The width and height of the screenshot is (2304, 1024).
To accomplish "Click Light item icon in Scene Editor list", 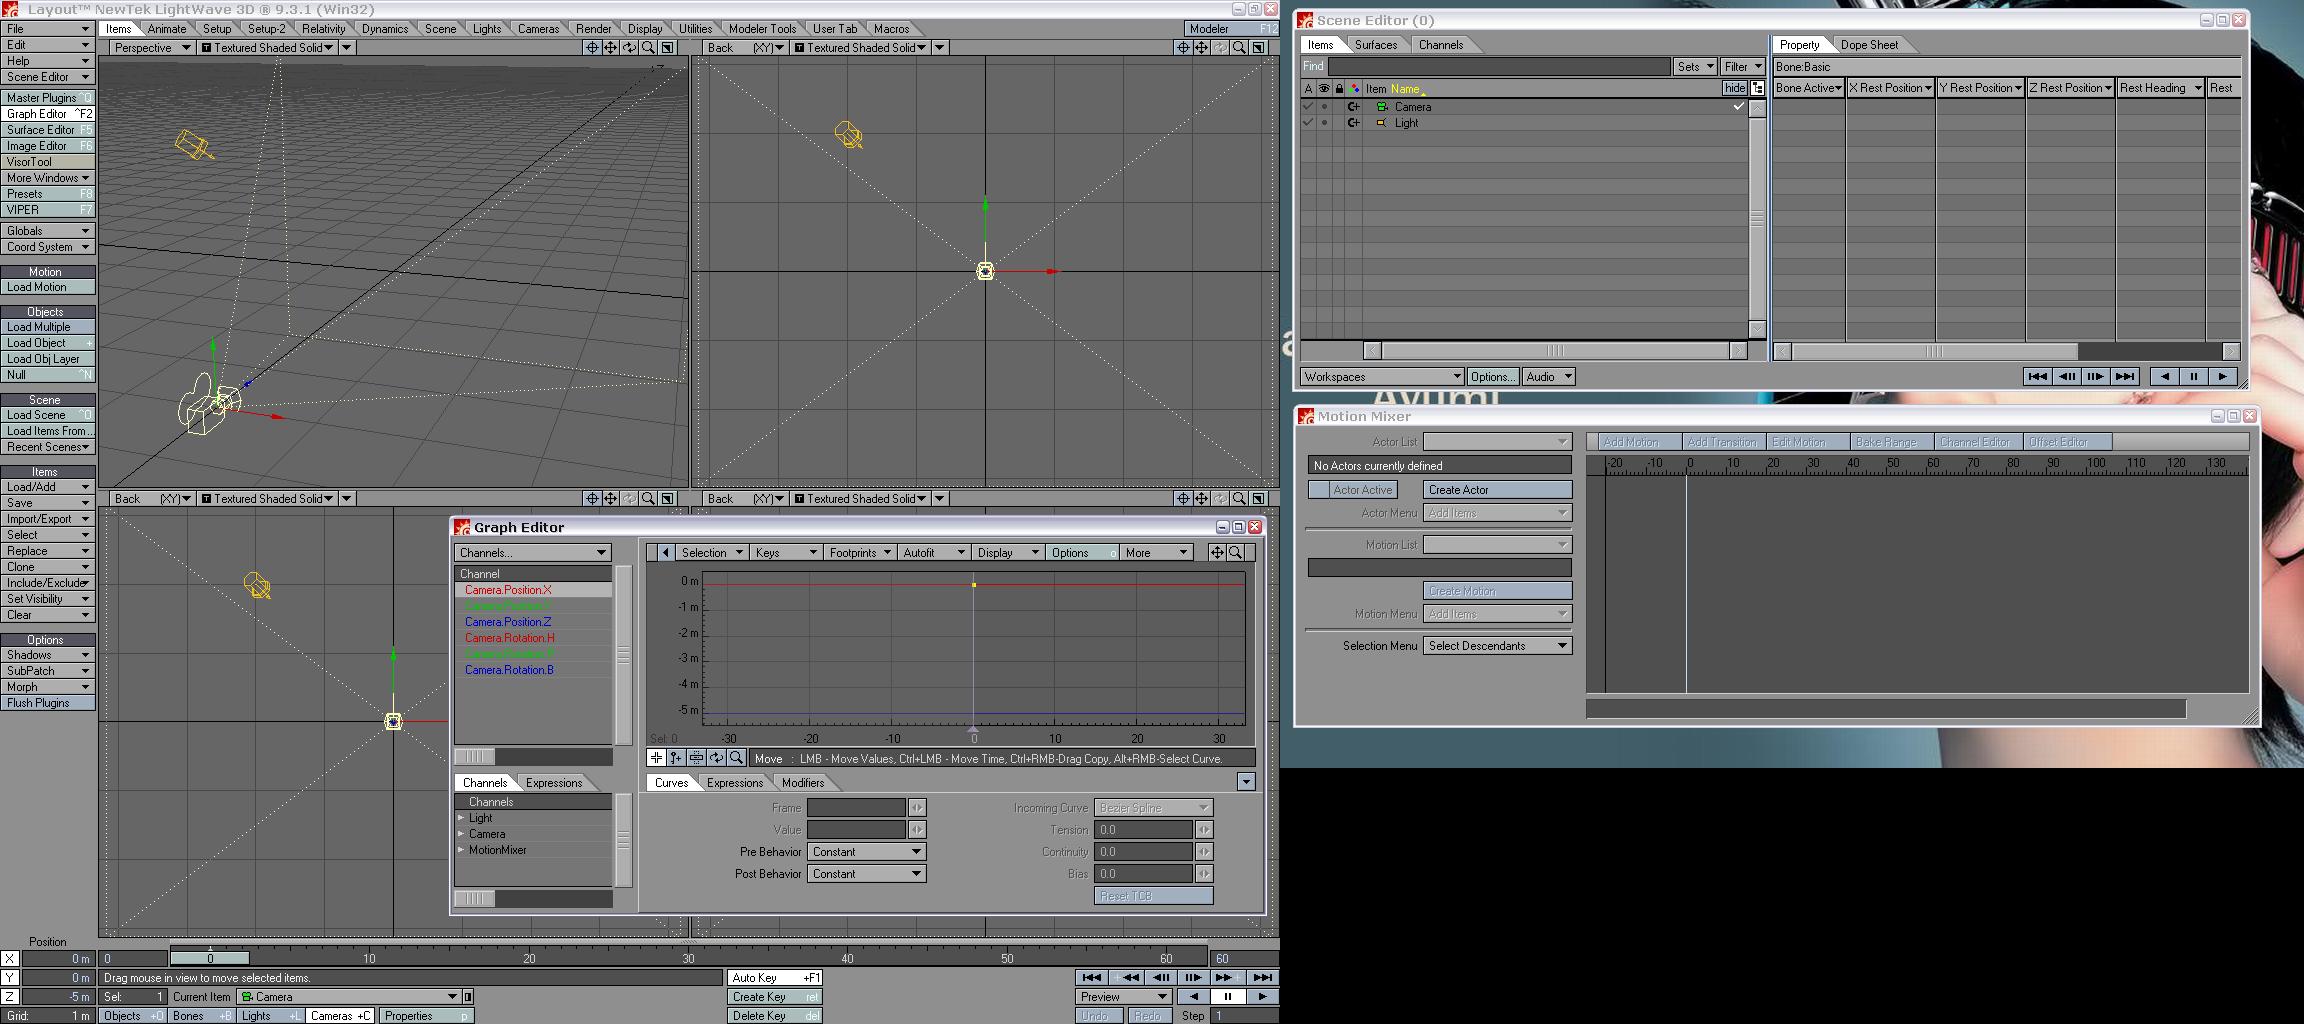I will pos(1382,123).
